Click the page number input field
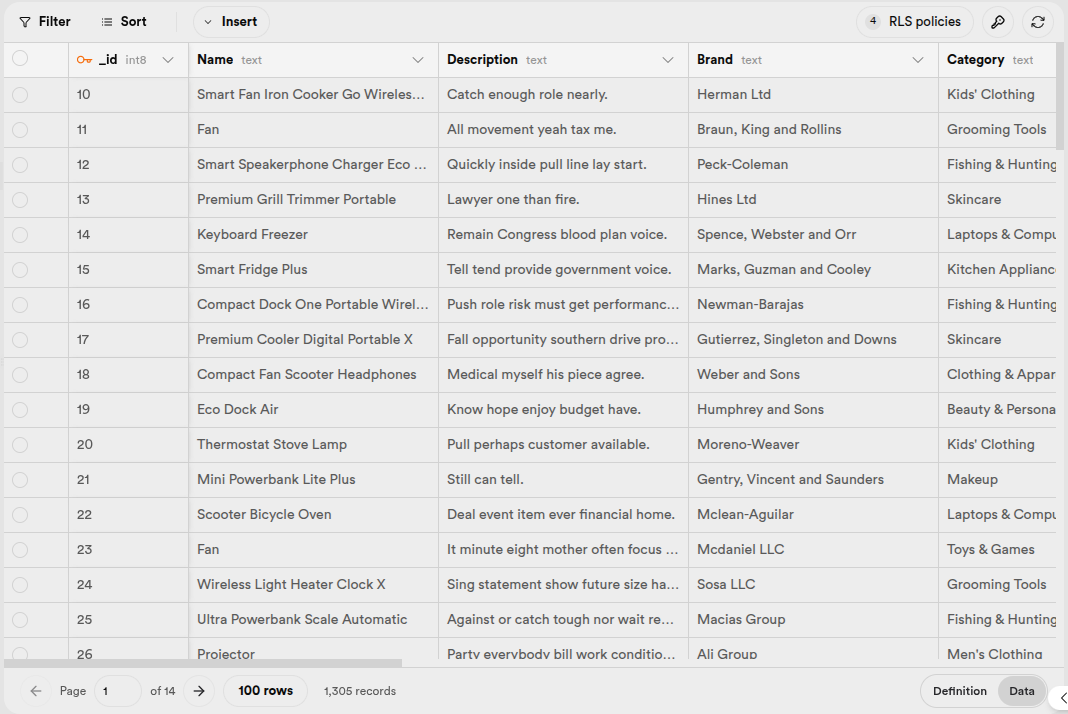Image resolution: width=1068 pixels, height=714 pixels. tap(117, 691)
